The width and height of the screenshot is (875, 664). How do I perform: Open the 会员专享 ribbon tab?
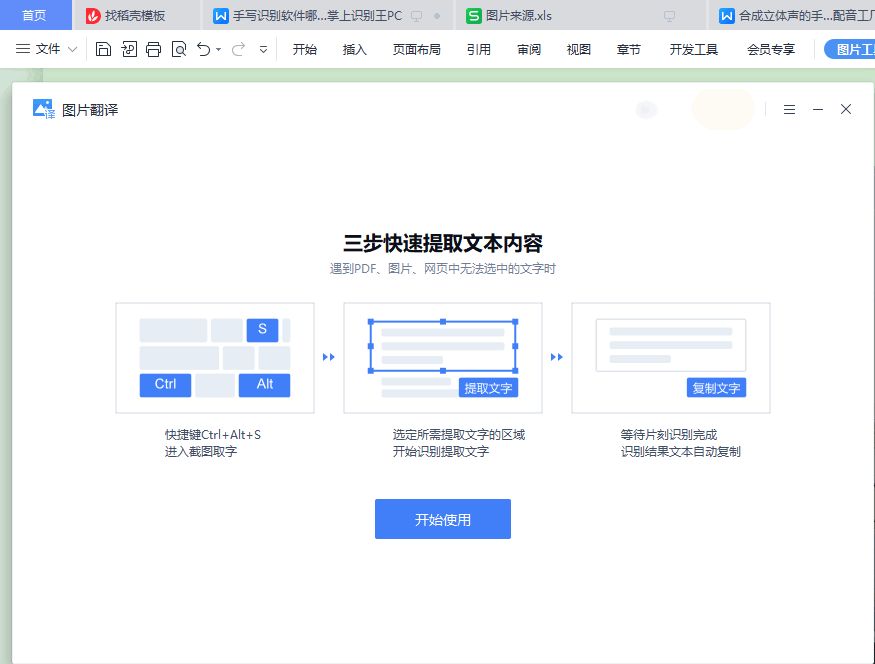coord(771,50)
